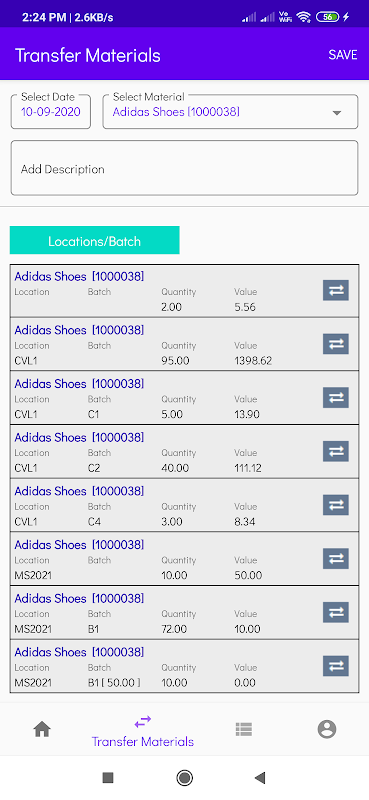Tap the Android back navigation triangle
This screenshot has width=369, height=800.
point(260,778)
